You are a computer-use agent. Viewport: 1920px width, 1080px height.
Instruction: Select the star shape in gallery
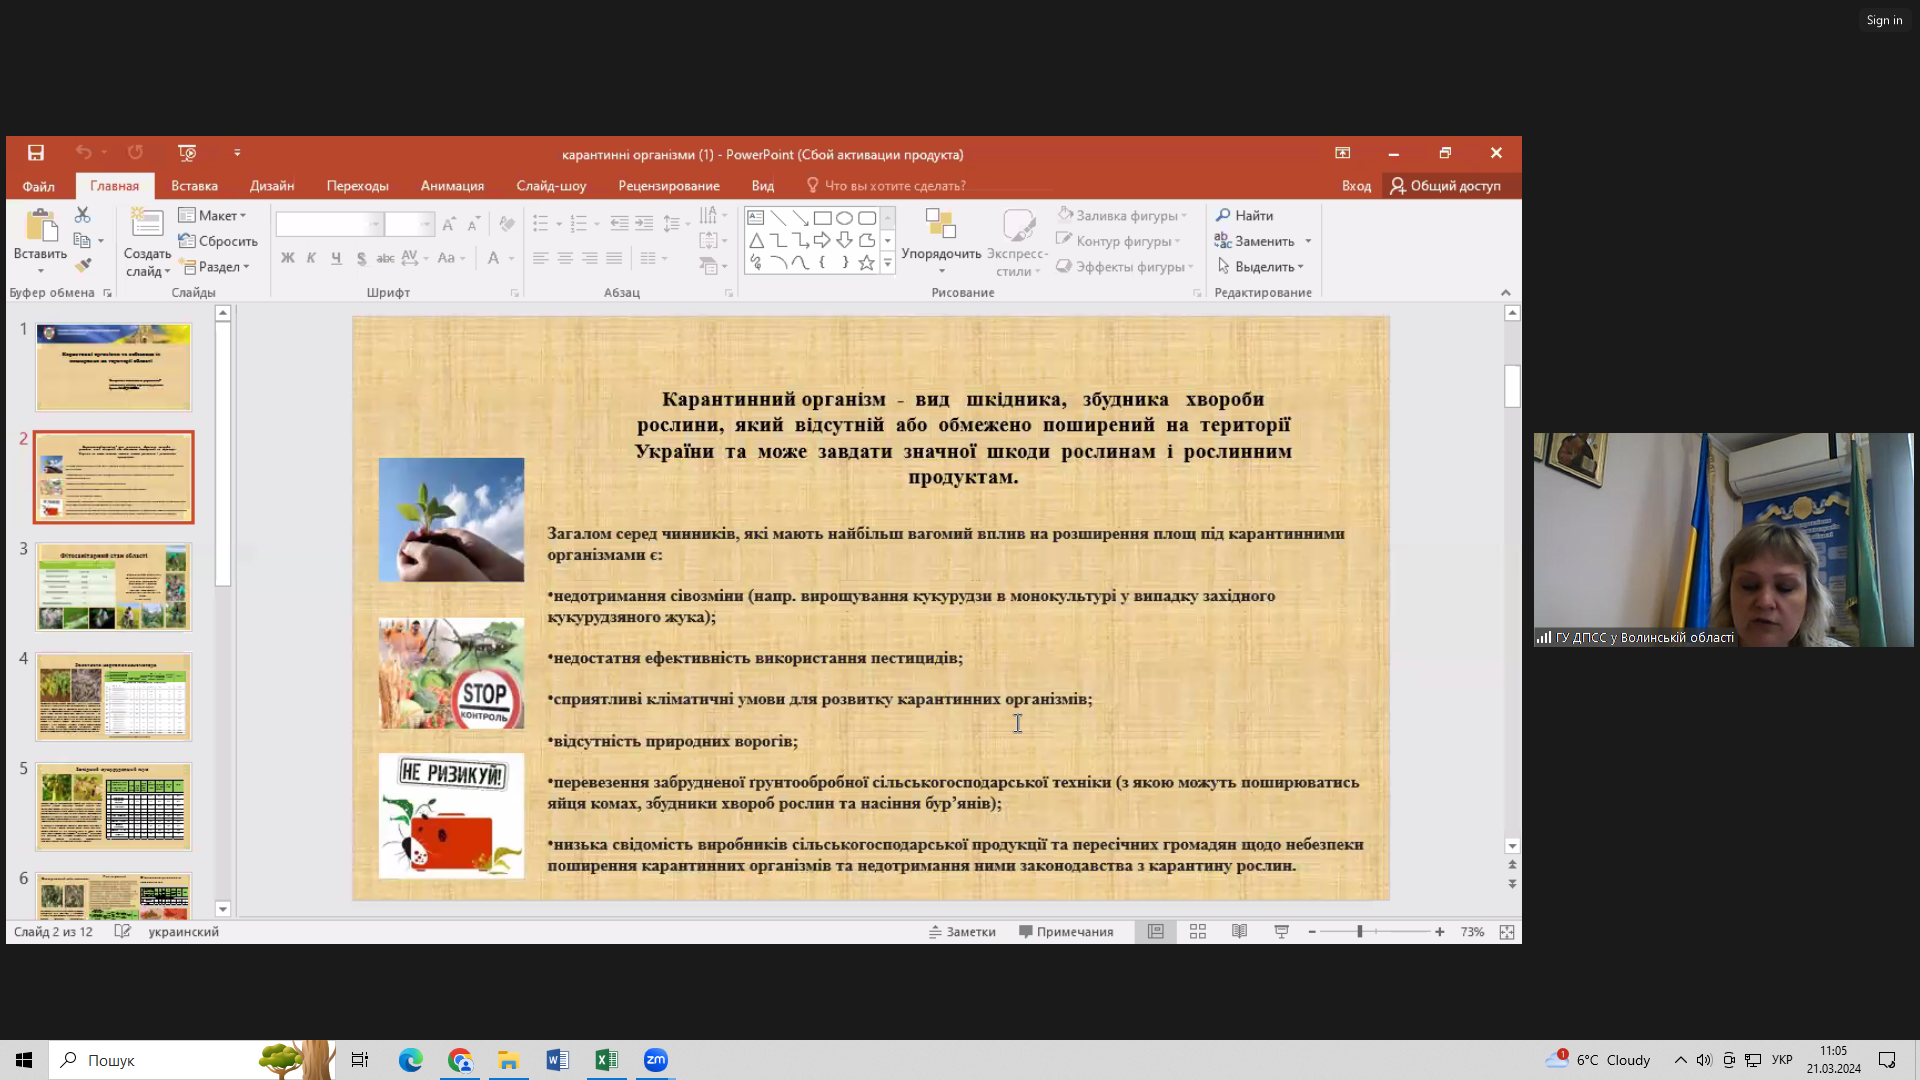pyautogui.click(x=867, y=263)
